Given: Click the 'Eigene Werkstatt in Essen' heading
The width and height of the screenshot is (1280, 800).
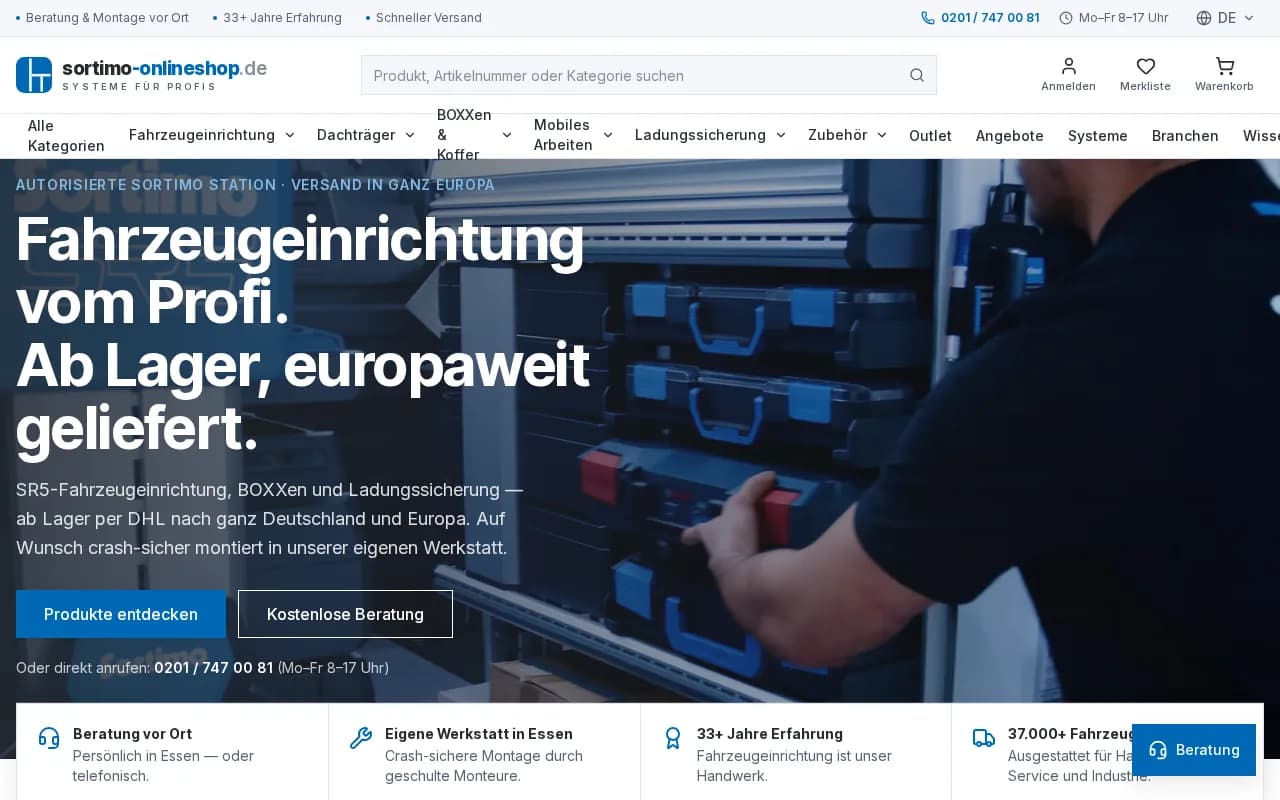Looking at the screenshot, I should tap(479, 734).
